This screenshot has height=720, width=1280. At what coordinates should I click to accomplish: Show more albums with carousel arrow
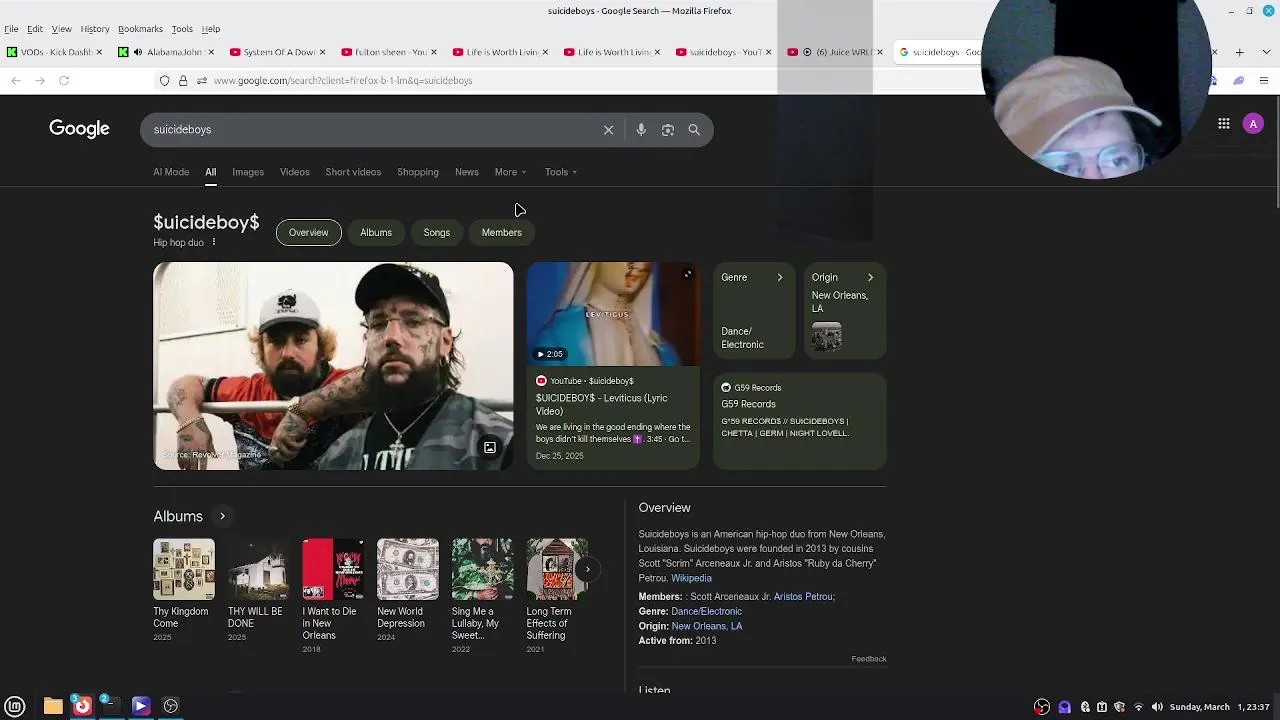tap(587, 570)
